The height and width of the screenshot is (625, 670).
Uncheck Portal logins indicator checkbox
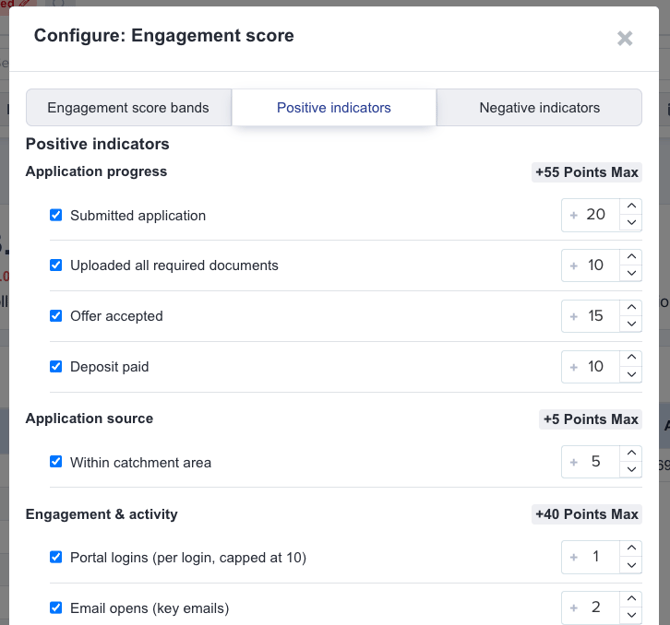coord(56,557)
